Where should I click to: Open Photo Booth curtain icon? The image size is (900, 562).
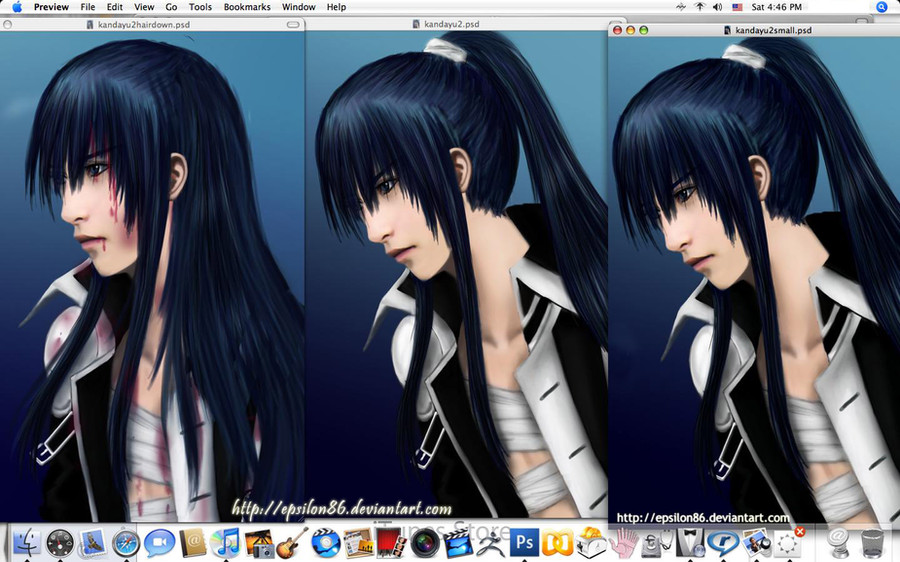[392, 542]
